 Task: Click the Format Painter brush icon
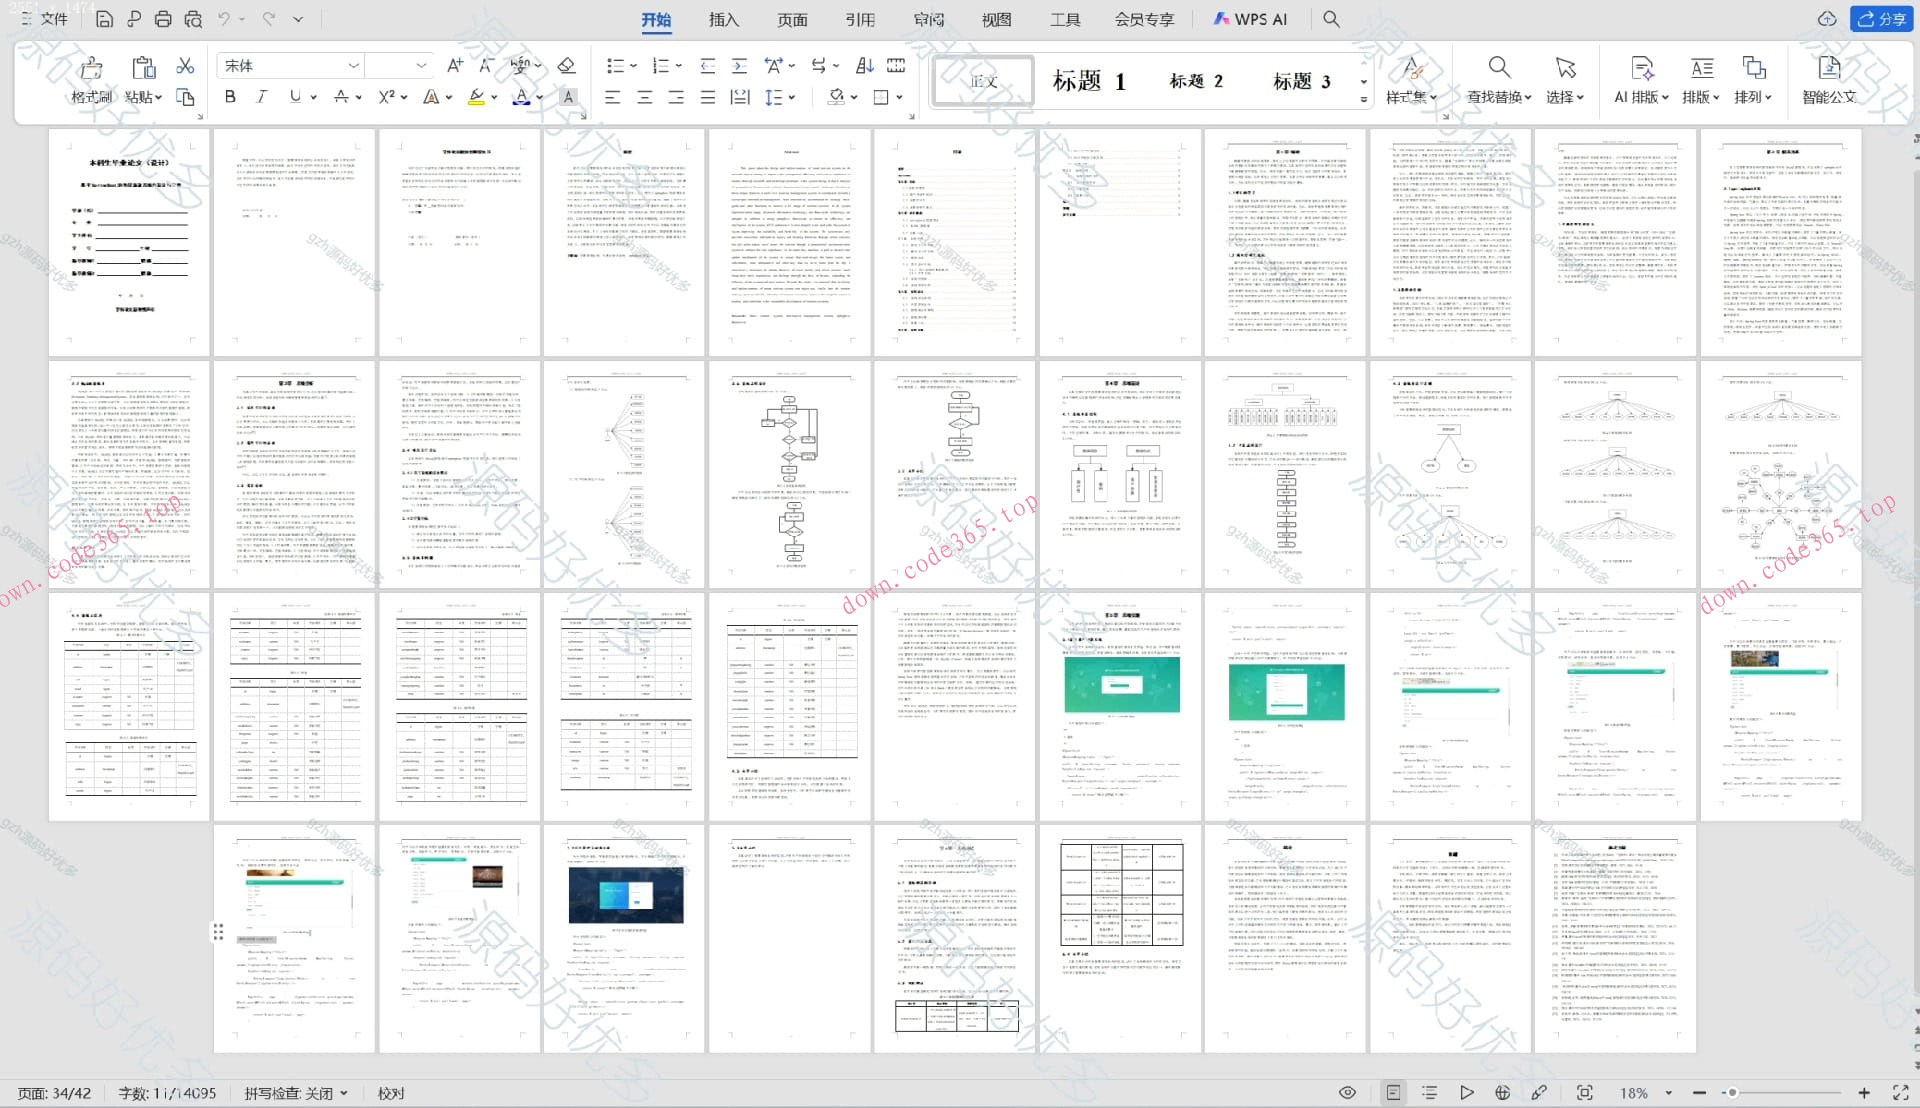click(91, 68)
